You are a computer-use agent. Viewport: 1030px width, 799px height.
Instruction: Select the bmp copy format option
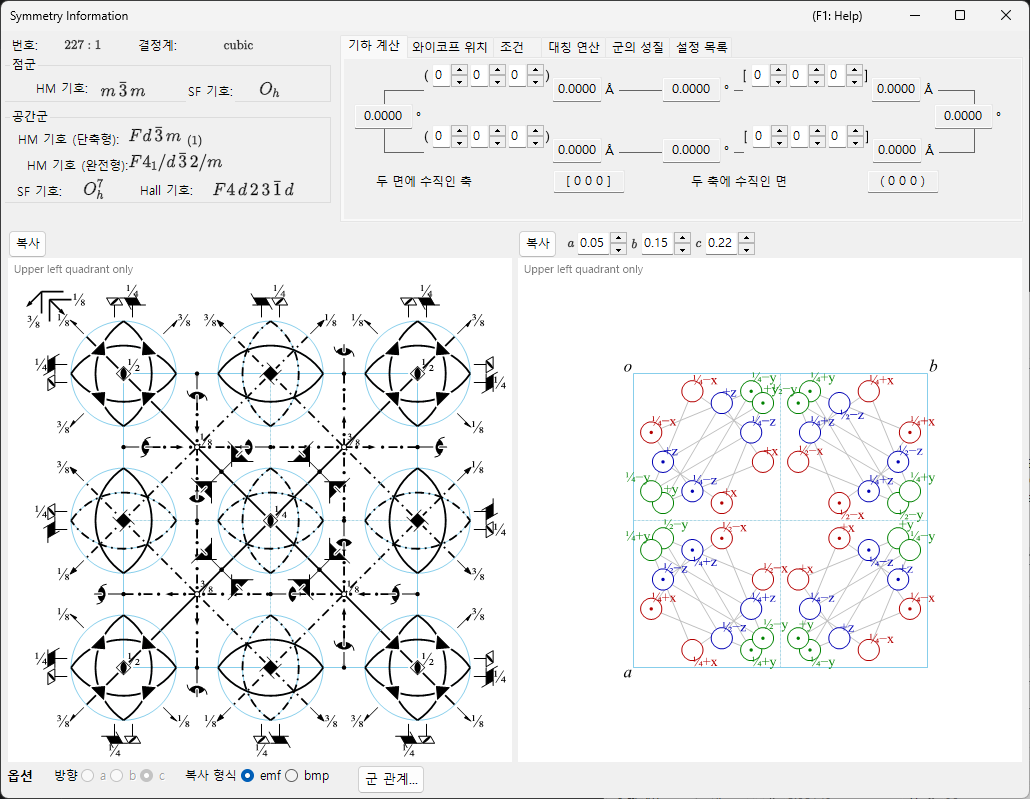292,775
